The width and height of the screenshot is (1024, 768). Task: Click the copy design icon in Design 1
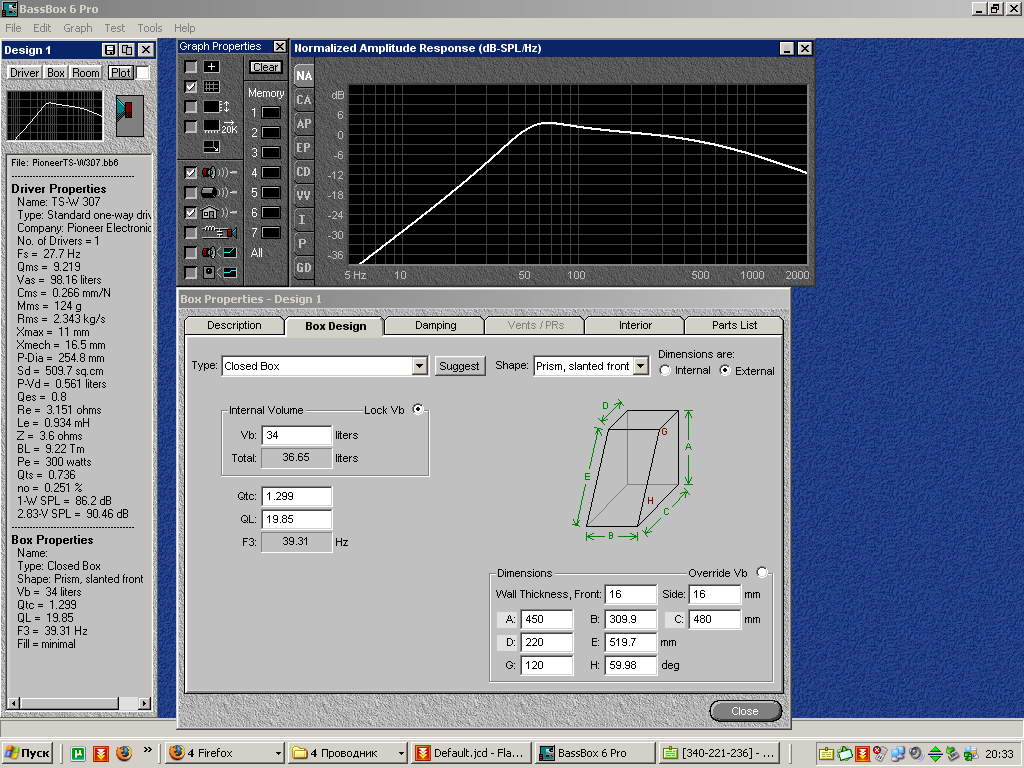coord(127,50)
